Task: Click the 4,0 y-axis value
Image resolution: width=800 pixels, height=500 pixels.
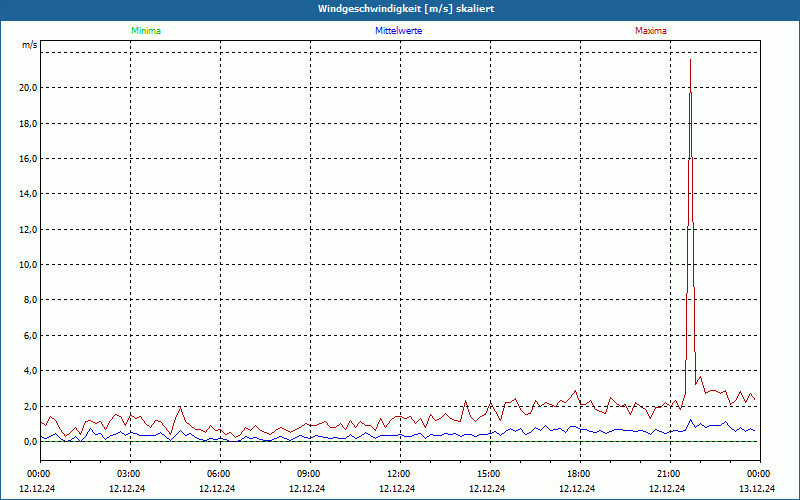Action: 30,371
